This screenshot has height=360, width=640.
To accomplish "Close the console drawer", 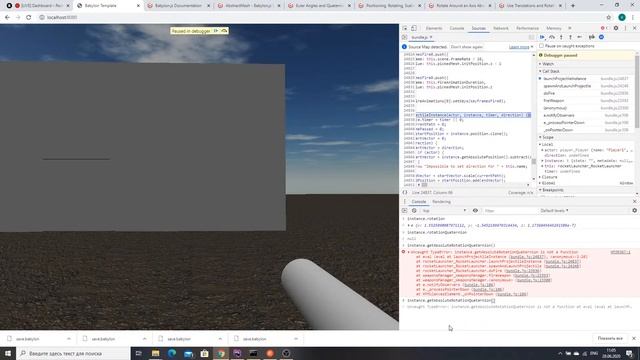I will pos(634,202).
